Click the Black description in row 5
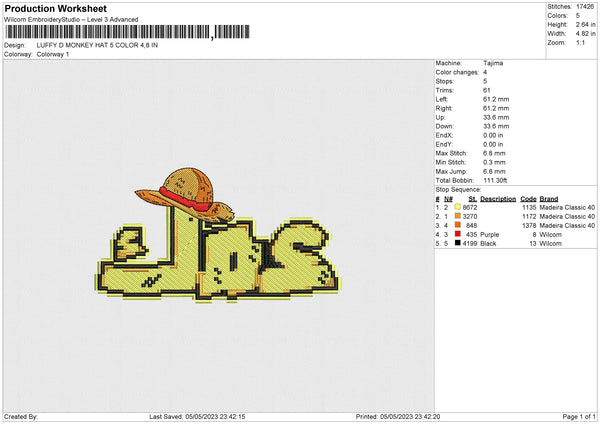The image size is (600, 424). pos(488,243)
